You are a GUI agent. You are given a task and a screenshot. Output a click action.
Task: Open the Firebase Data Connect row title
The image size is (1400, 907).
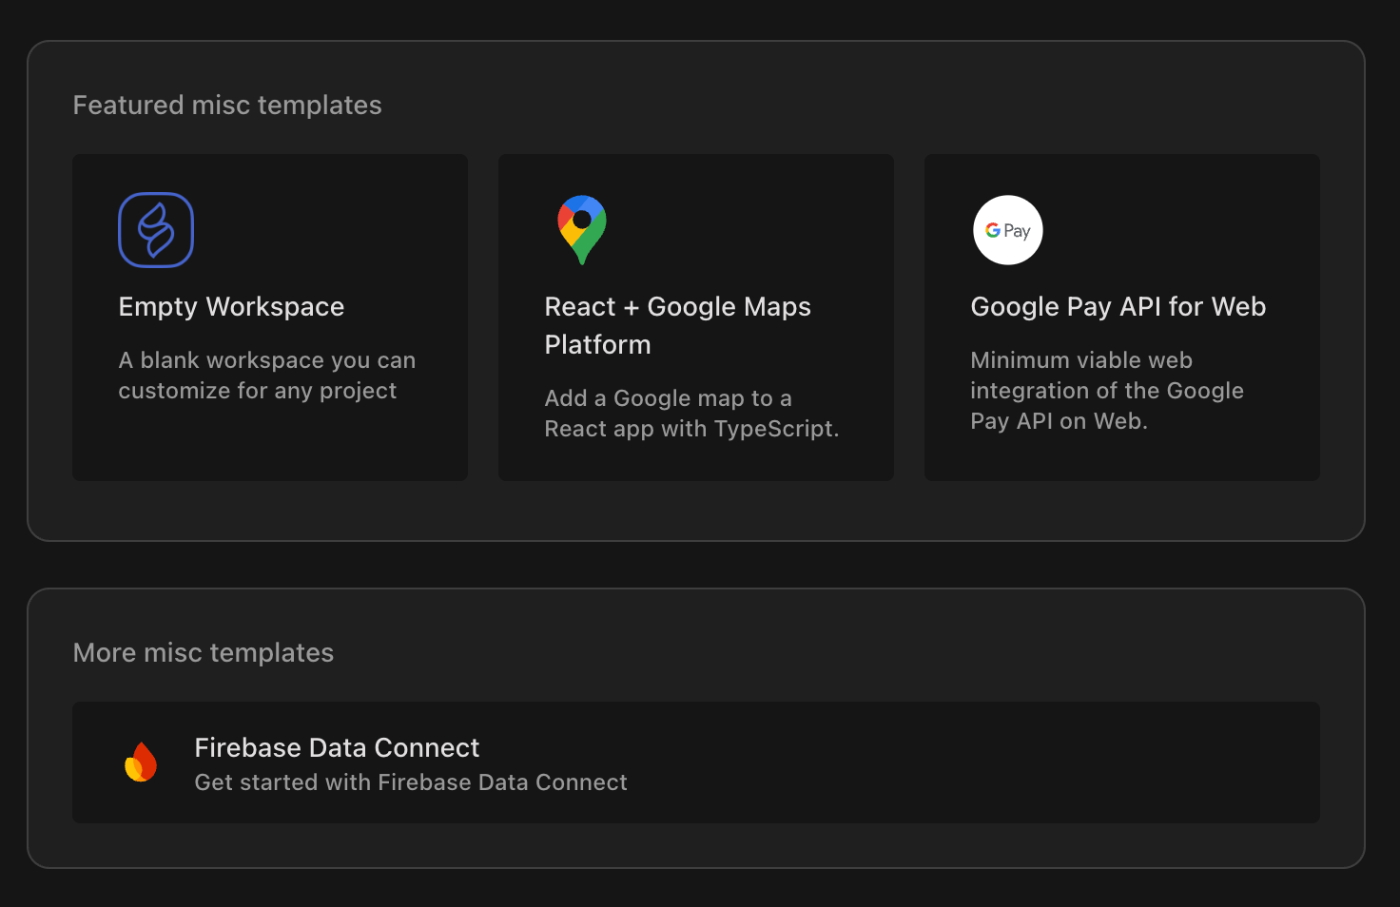coord(337,747)
